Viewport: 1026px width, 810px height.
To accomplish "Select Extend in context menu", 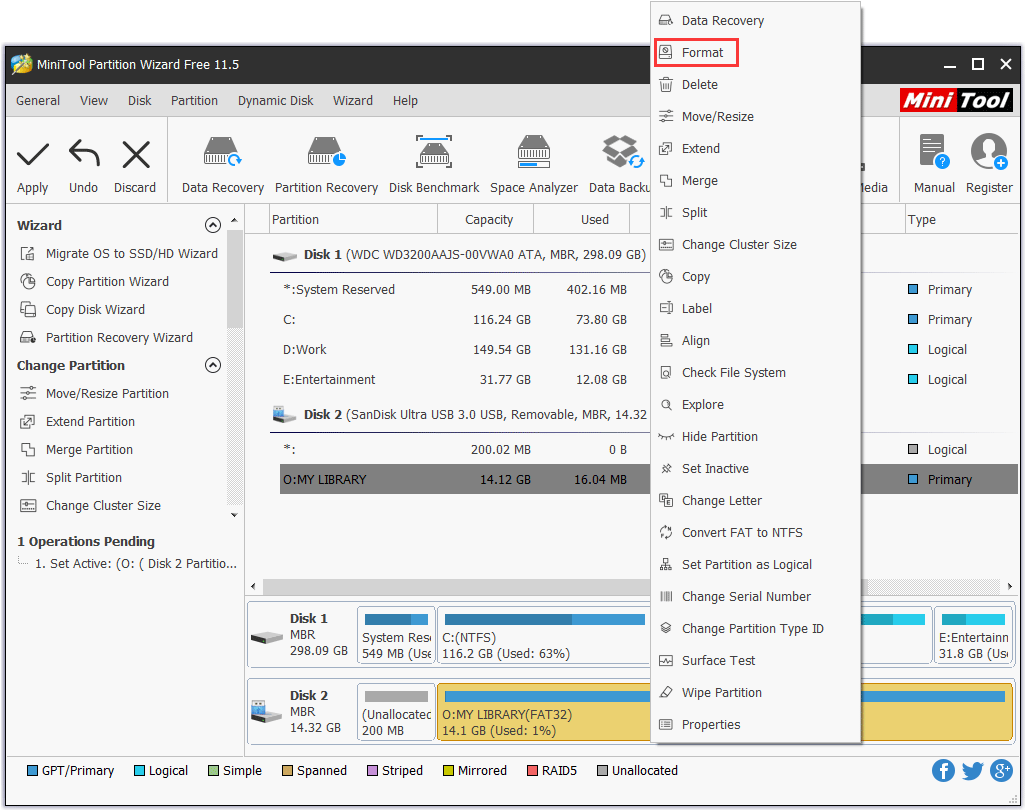I will [756, 149].
